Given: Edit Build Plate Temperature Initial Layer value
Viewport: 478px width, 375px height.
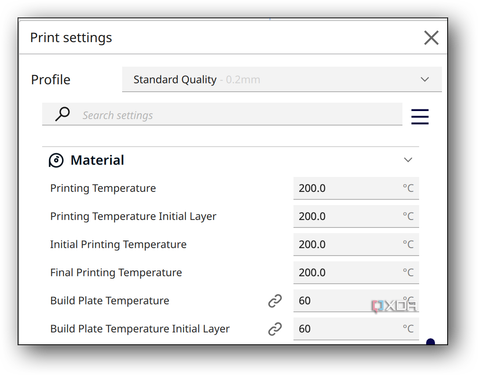Looking at the screenshot, I should [356, 329].
